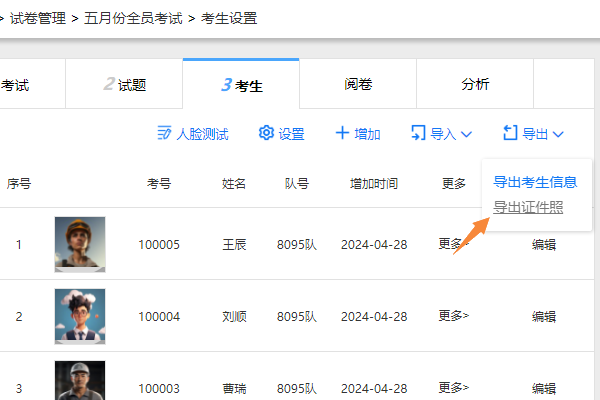The image size is (600, 400).
Task: Open photo thumbnail of 曹瑞
Action: (x=80, y=380)
